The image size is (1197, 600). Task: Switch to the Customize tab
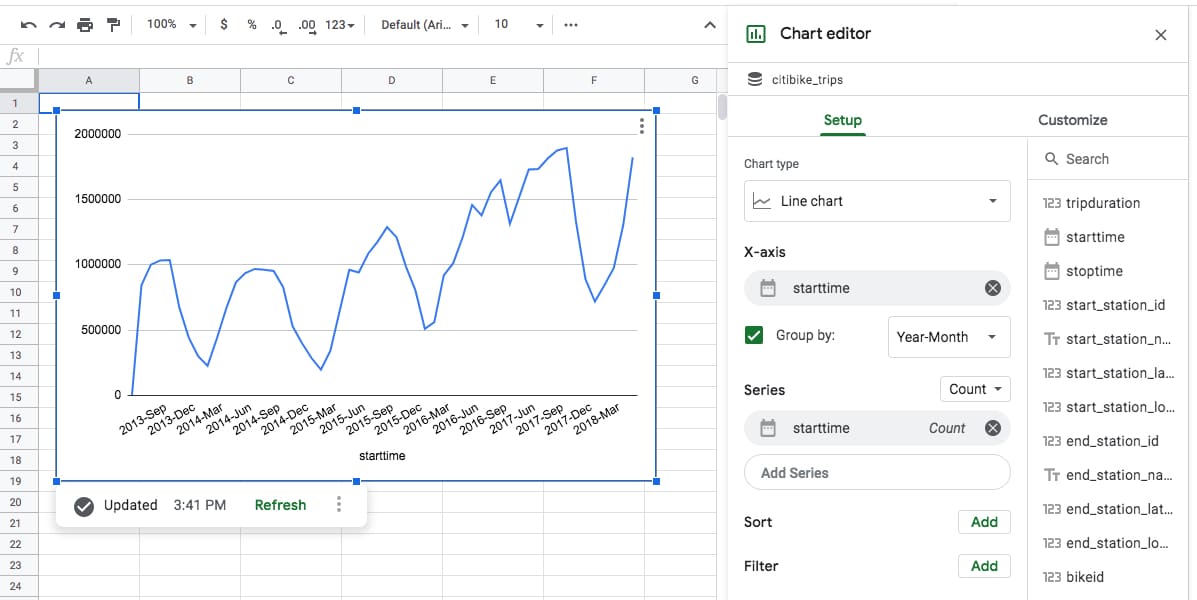pyautogui.click(x=1073, y=120)
